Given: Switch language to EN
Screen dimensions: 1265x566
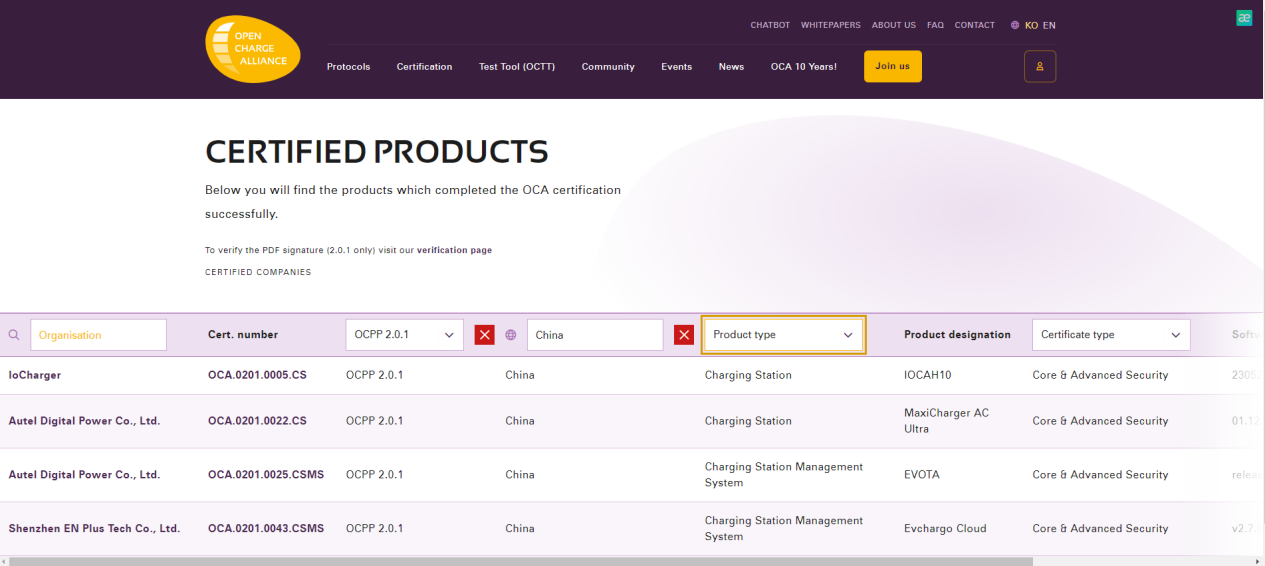Looking at the screenshot, I should tap(1049, 25).
